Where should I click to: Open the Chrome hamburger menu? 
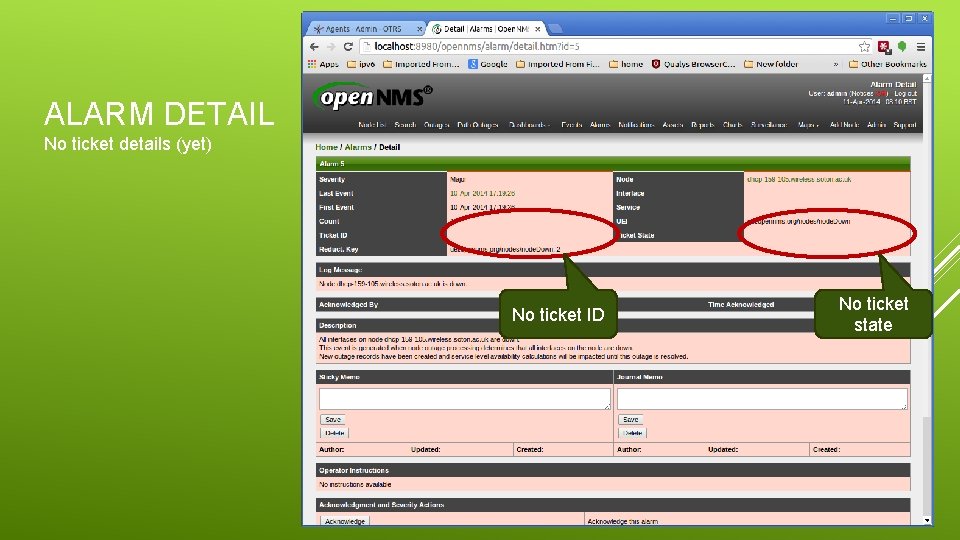pyautogui.click(x=920, y=47)
